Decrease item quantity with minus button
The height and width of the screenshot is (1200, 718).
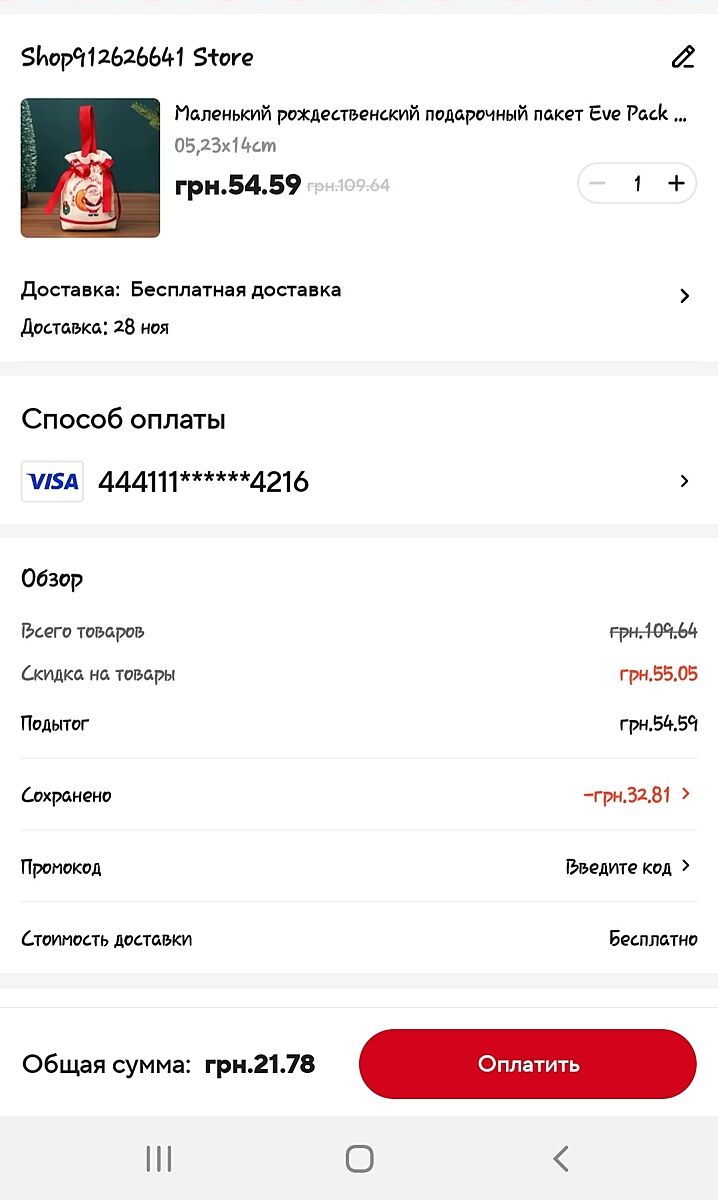[598, 183]
